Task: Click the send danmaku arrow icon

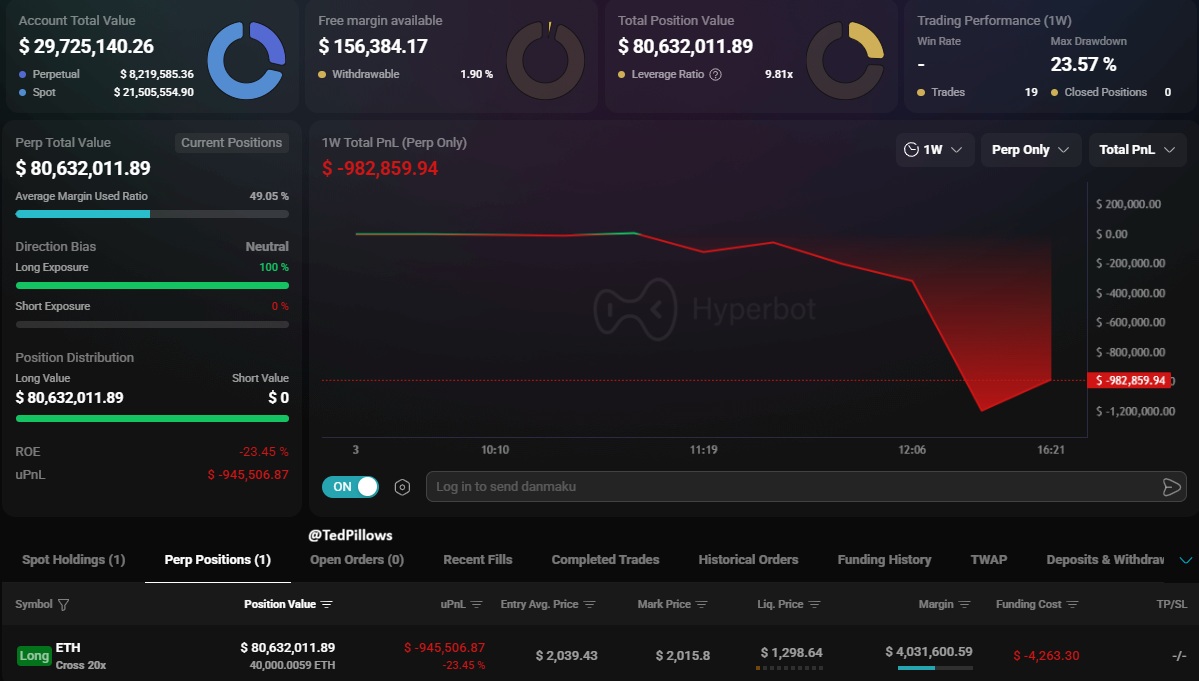Action: click(1171, 487)
